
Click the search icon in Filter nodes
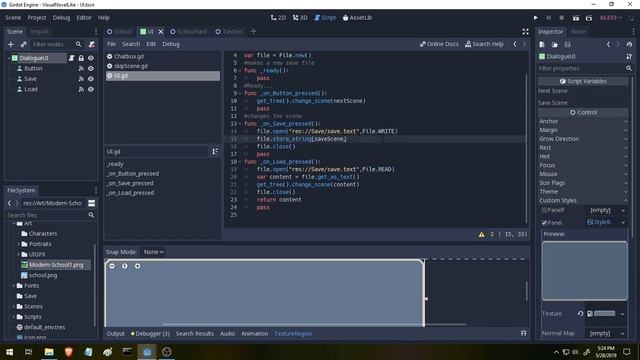(x=78, y=44)
